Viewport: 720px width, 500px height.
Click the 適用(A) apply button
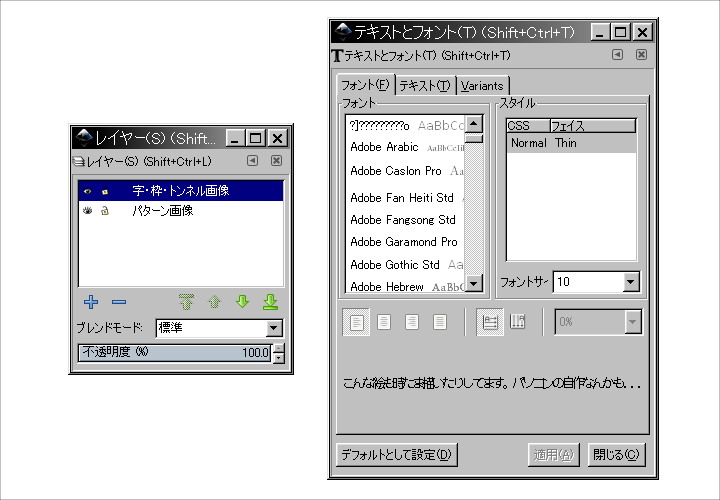[554, 455]
